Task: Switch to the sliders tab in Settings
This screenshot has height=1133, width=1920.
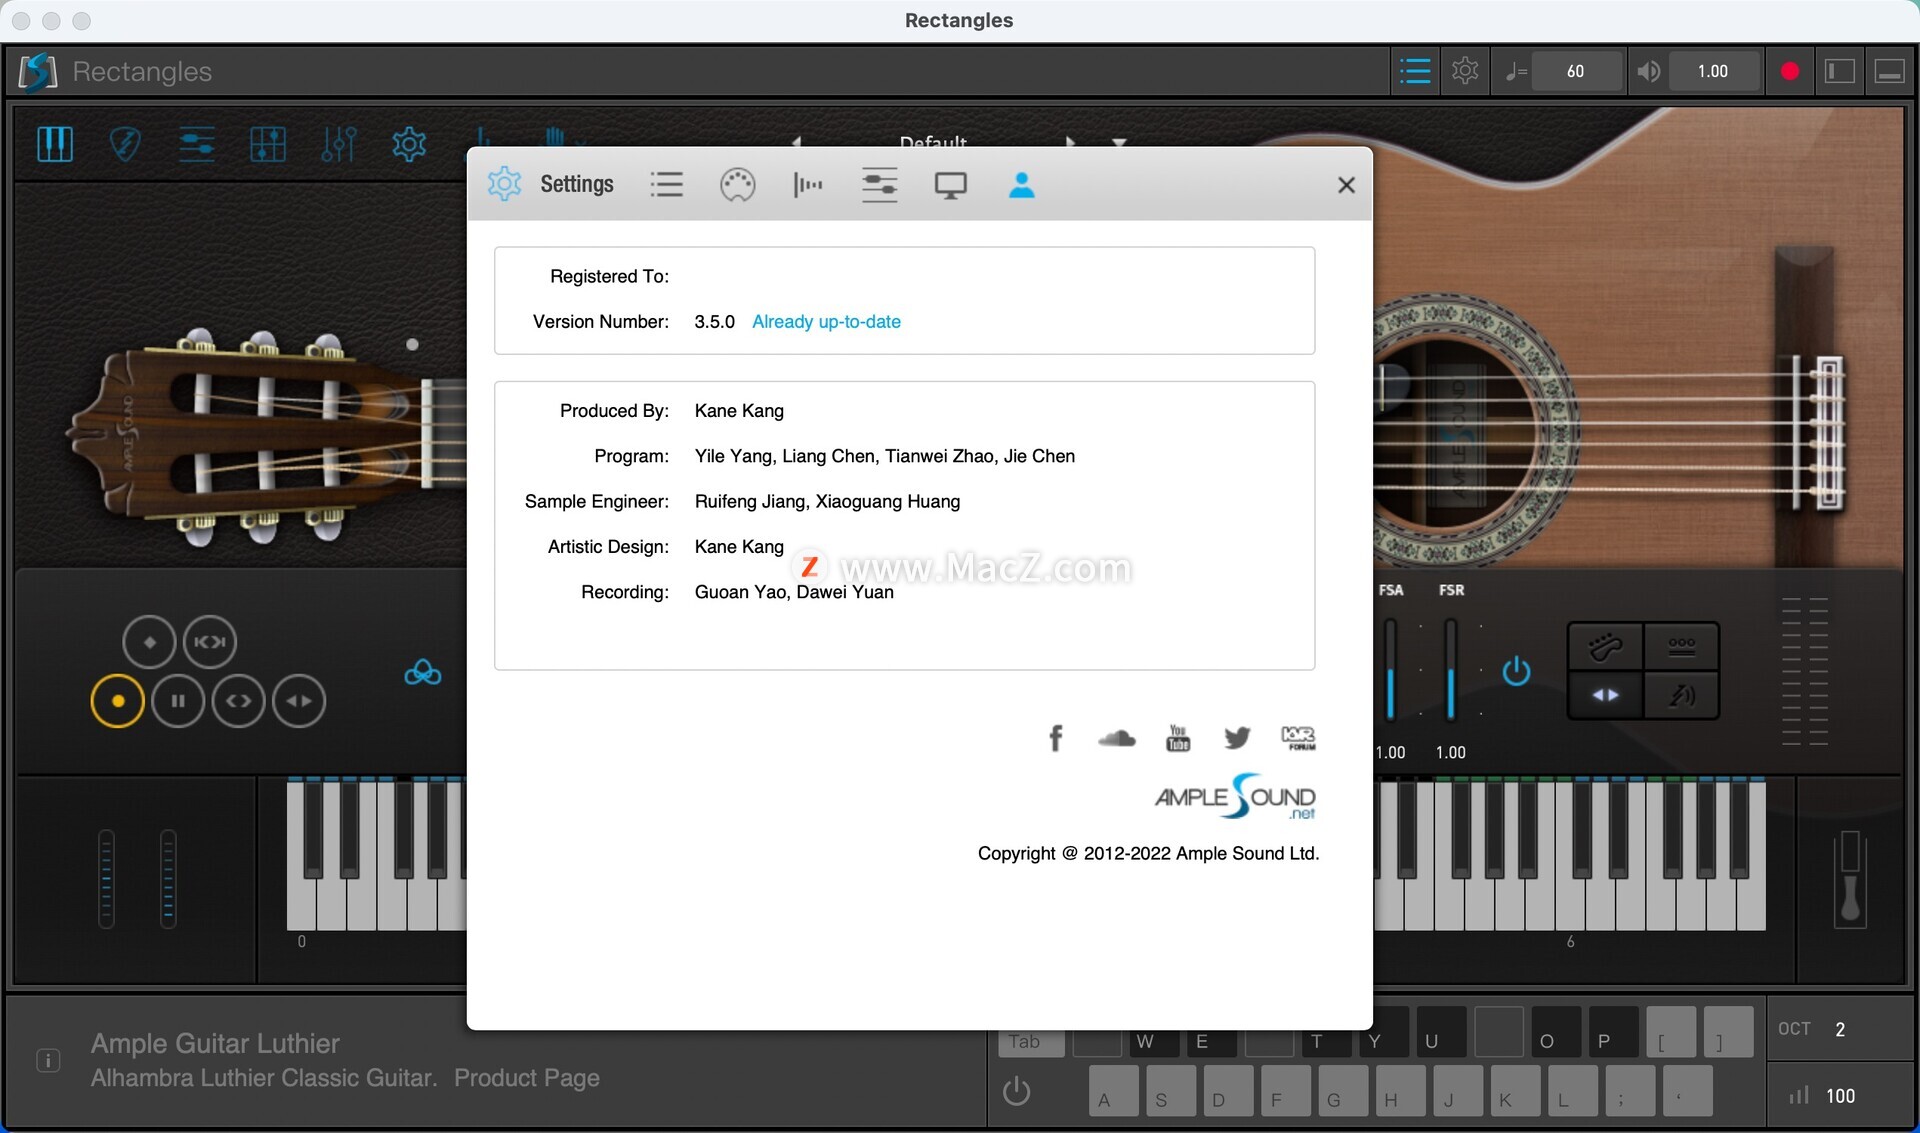Action: 879,185
